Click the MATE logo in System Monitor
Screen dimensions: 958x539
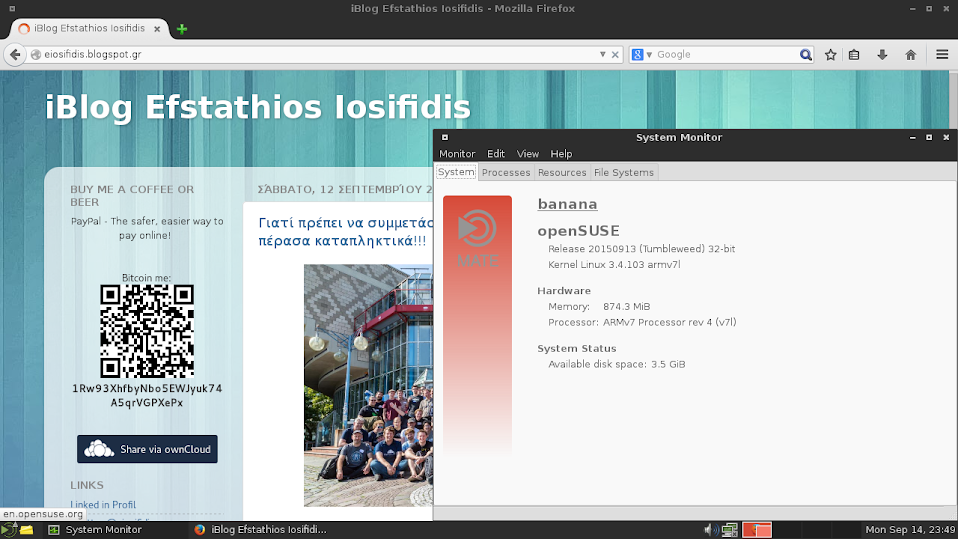(x=477, y=238)
